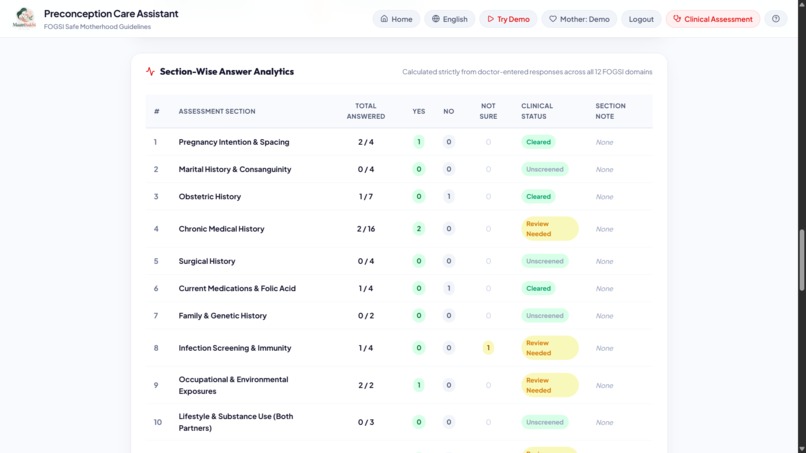The image size is (806, 453).
Task: Click the Section-Wise Answer Analytics pulse icon
Action: tap(150, 71)
